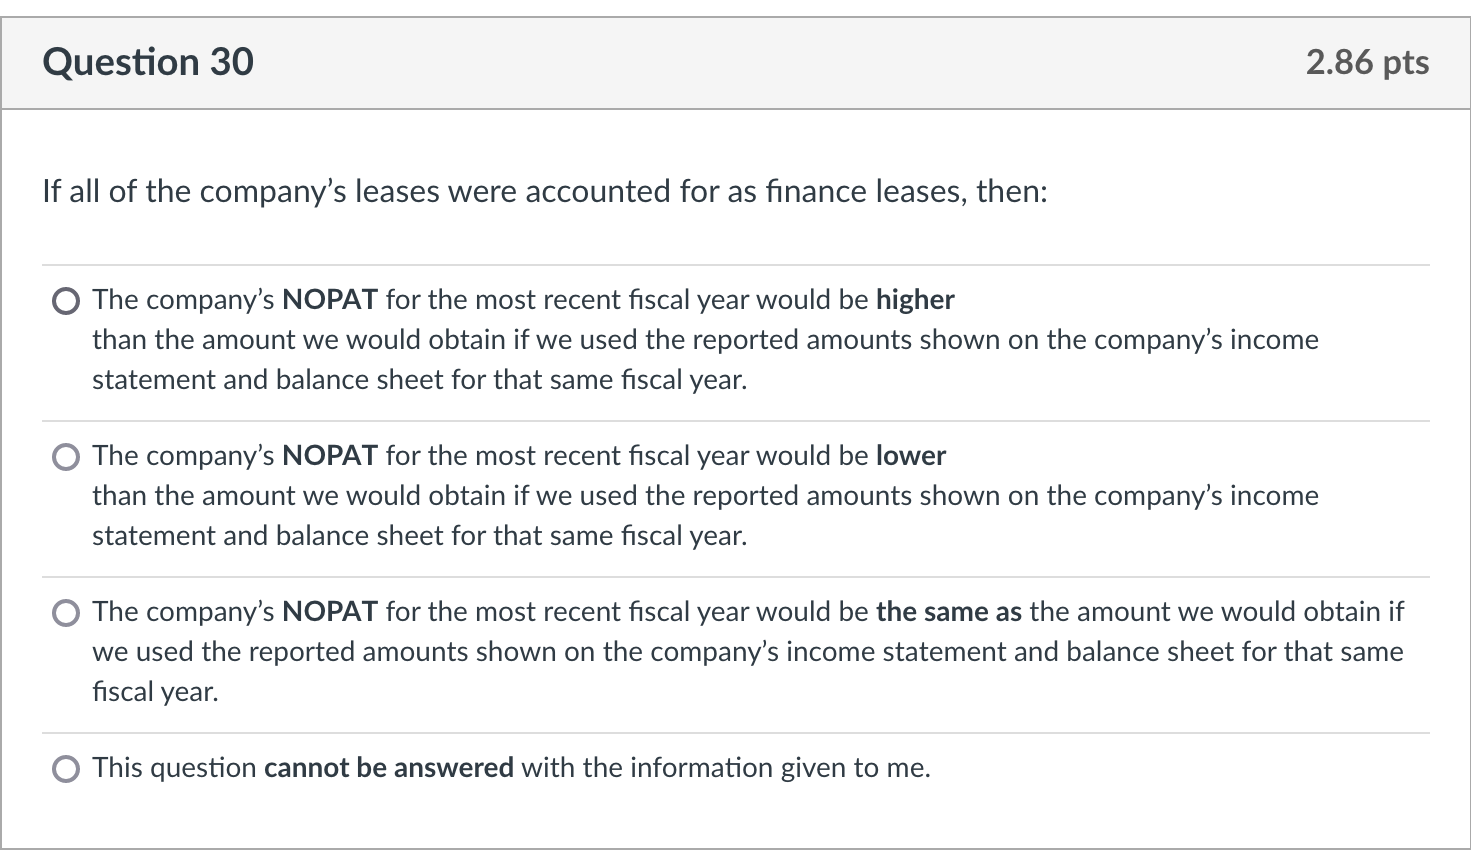The height and width of the screenshot is (858, 1471).
Task: Click the bold phrase 'the same as'
Action: (x=948, y=612)
